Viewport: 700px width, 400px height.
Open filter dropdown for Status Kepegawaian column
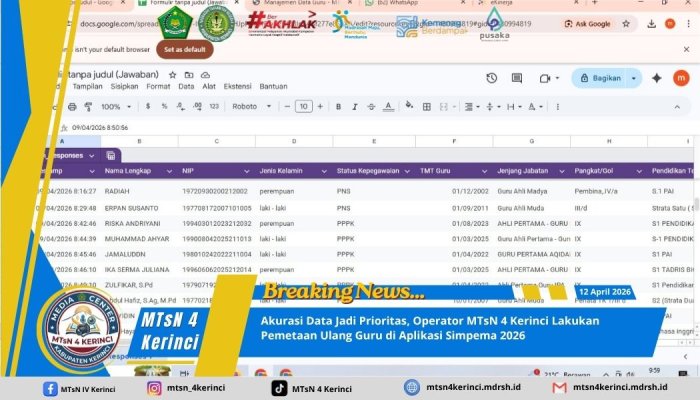(407, 171)
